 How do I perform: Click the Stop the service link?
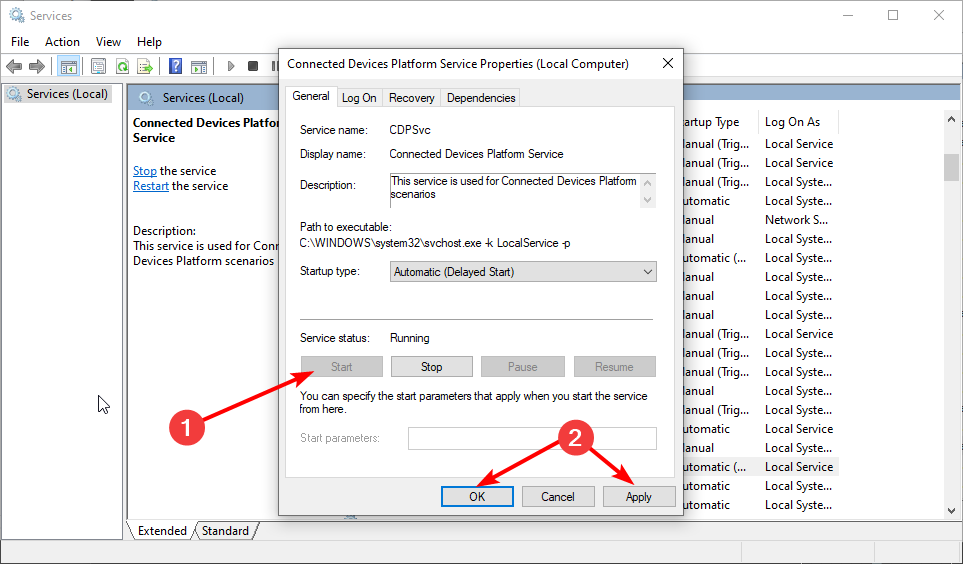coord(145,171)
